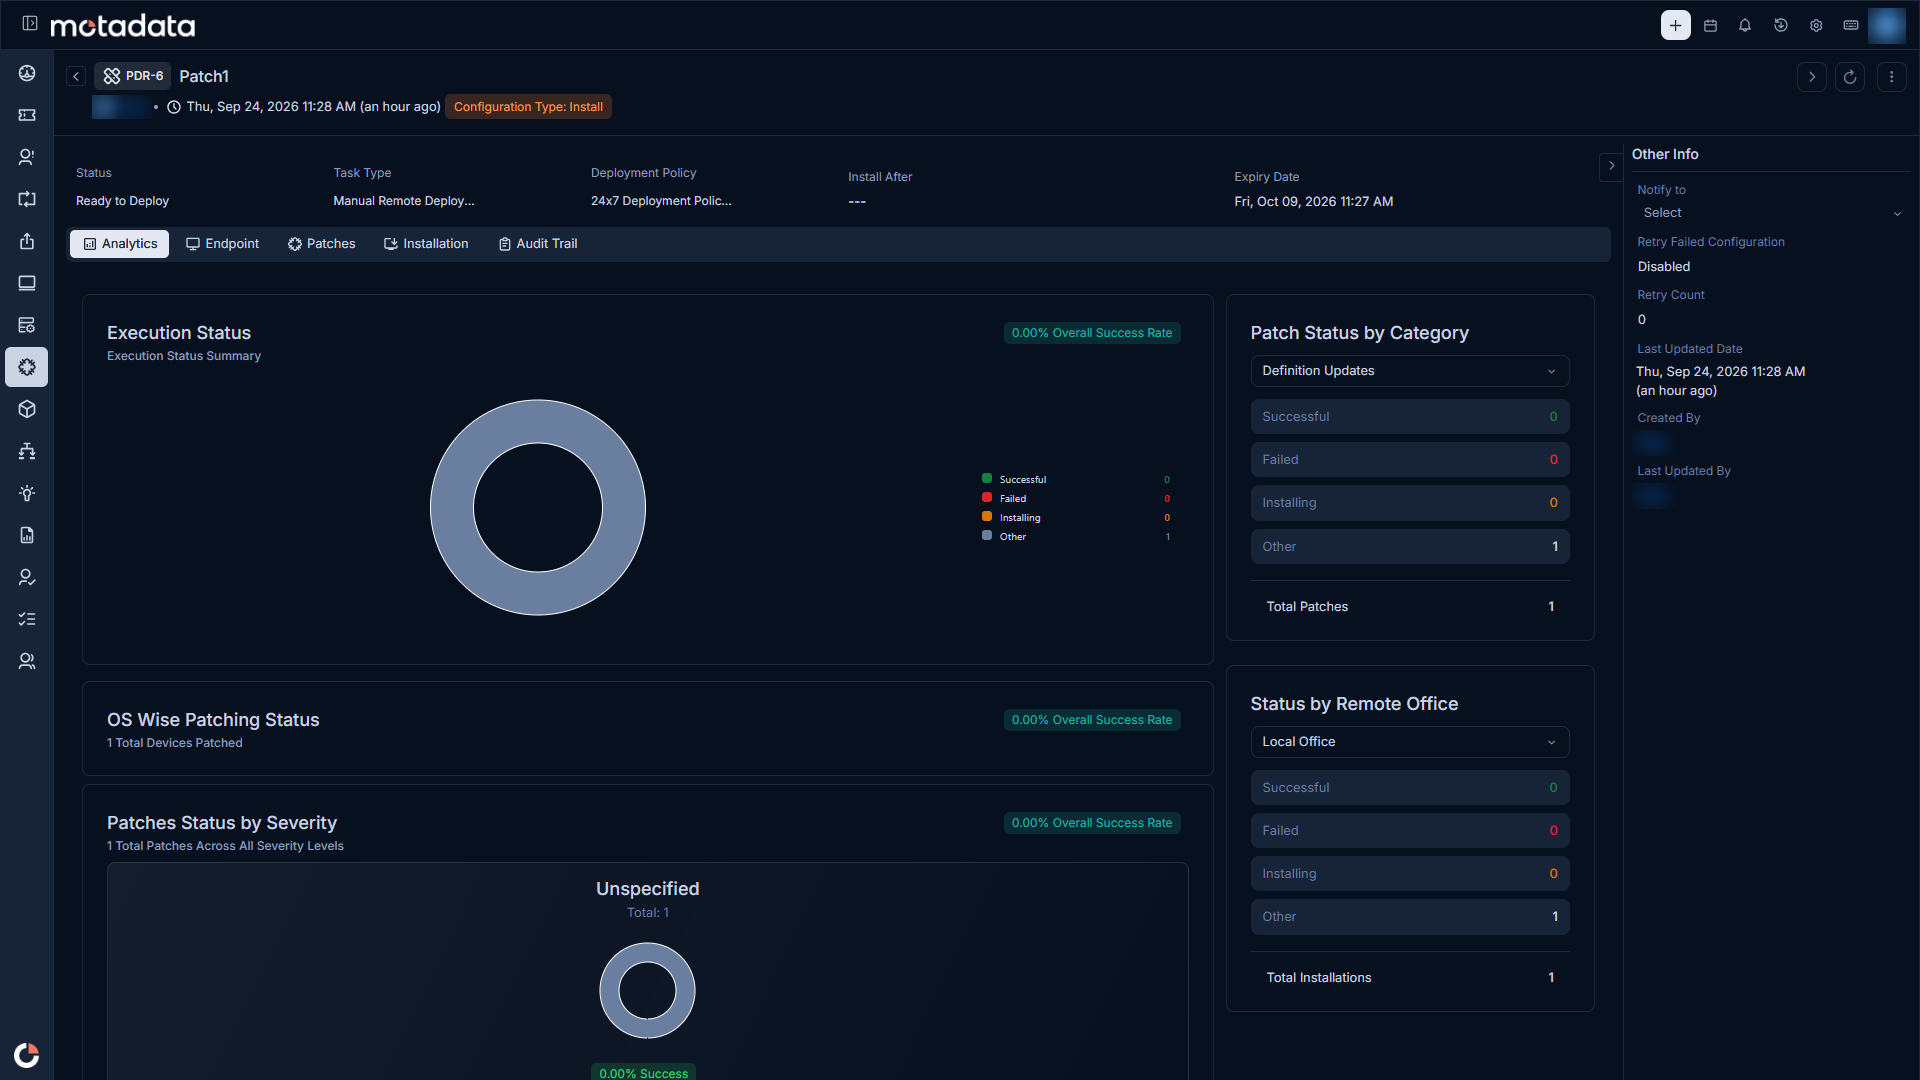Click the Total Patches count row
This screenshot has width=1920, height=1080.
pos(1410,607)
